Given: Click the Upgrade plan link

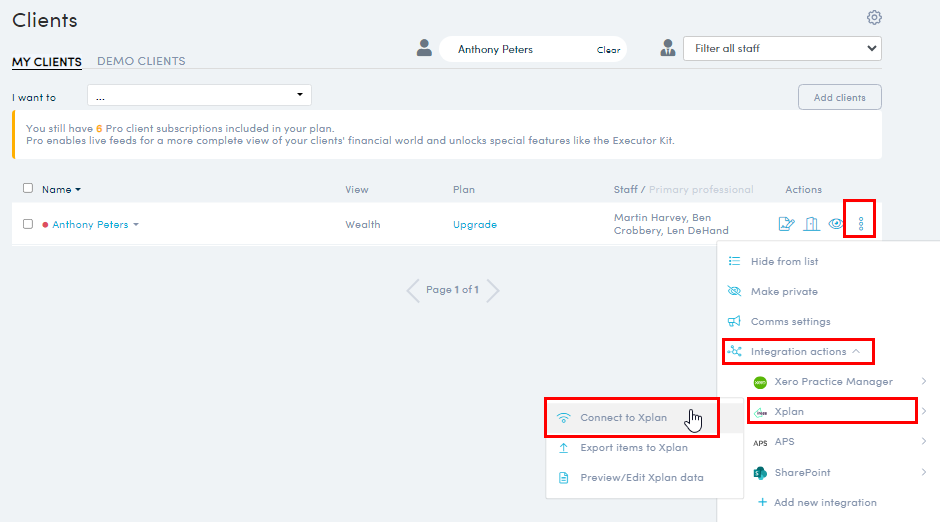Looking at the screenshot, I should click(x=474, y=225).
